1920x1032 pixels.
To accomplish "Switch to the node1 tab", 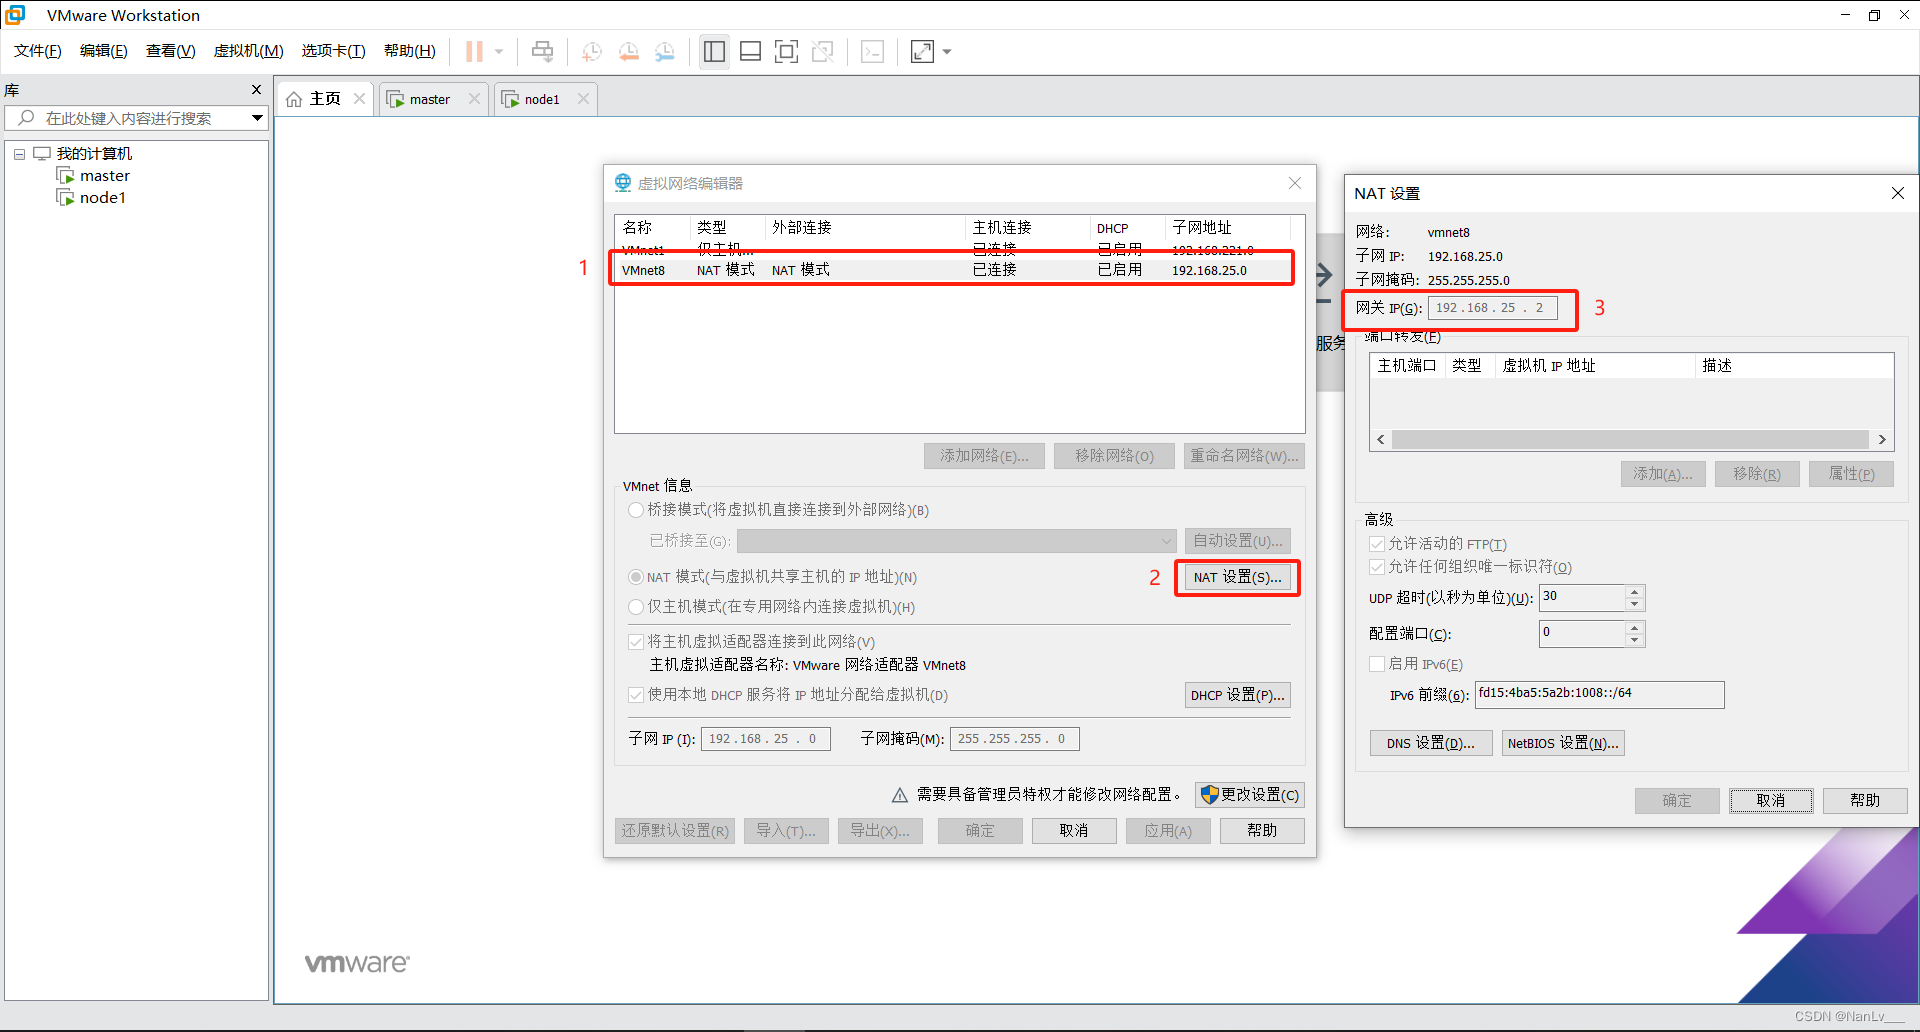I will pos(545,99).
